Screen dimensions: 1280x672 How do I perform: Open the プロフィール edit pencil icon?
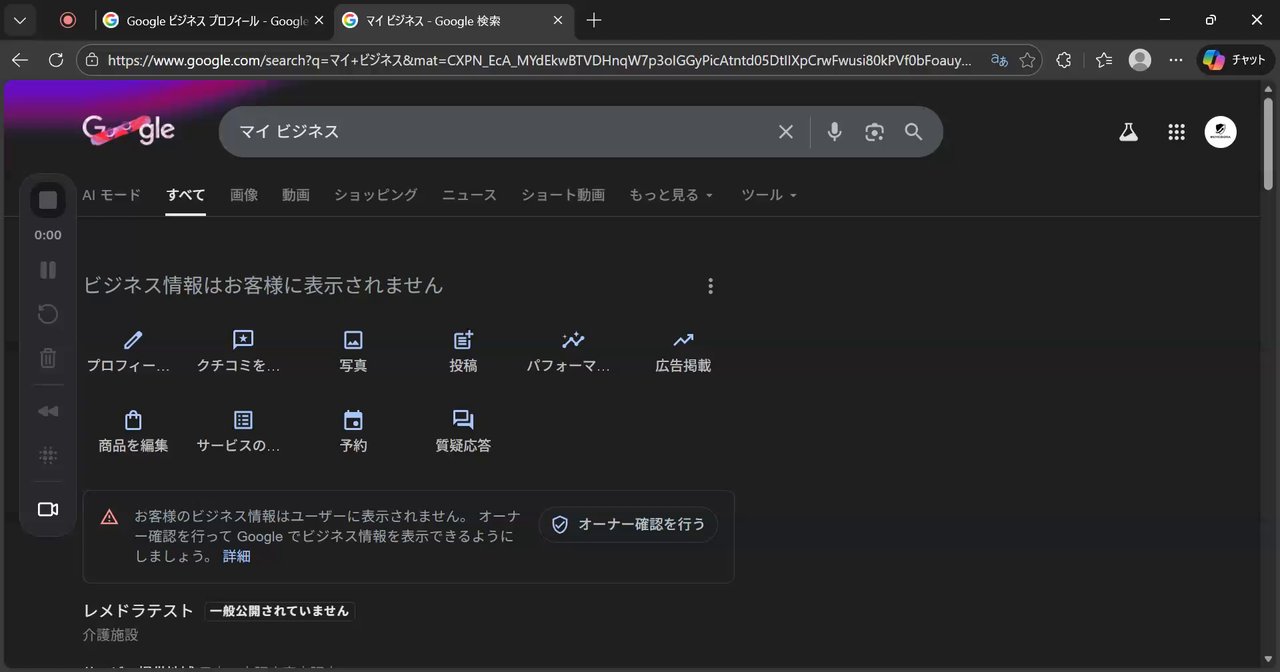(133, 341)
